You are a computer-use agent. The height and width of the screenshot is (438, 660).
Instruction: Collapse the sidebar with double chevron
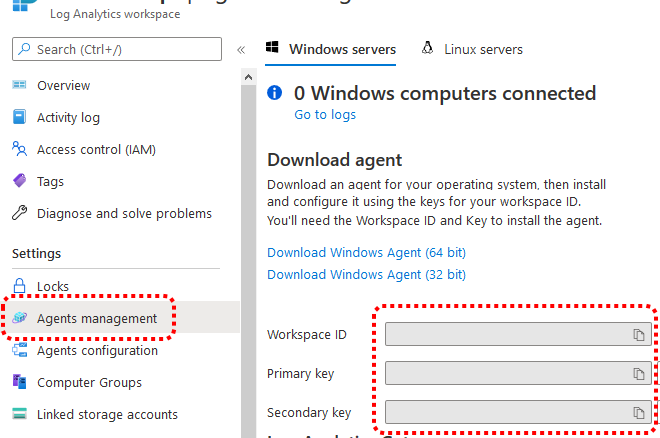click(x=241, y=50)
